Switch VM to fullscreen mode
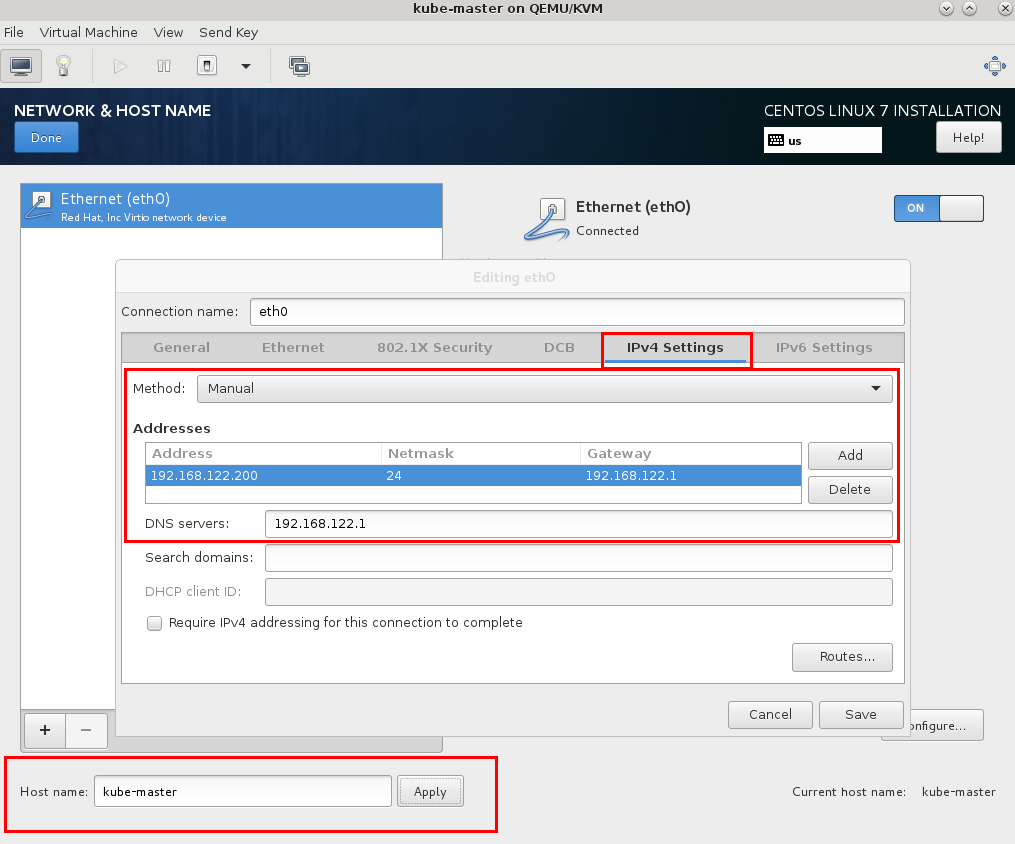The height and width of the screenshot is (844, 1015). tap(994, 66)
